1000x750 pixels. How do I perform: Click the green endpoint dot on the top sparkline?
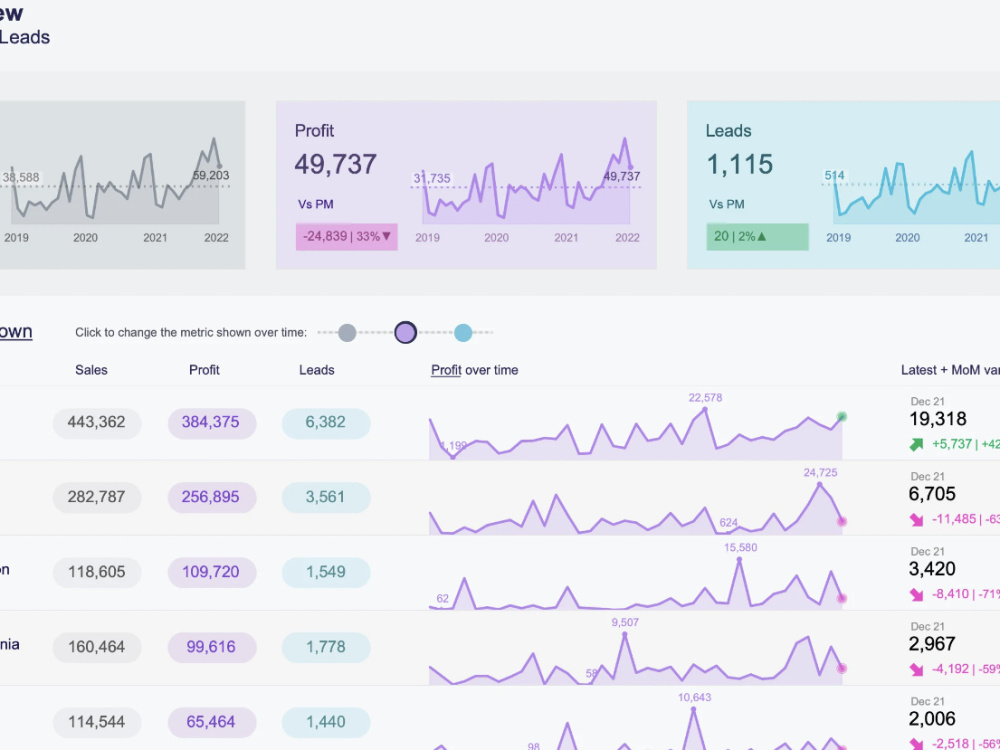pyautogui.click(x=841, y=415)
